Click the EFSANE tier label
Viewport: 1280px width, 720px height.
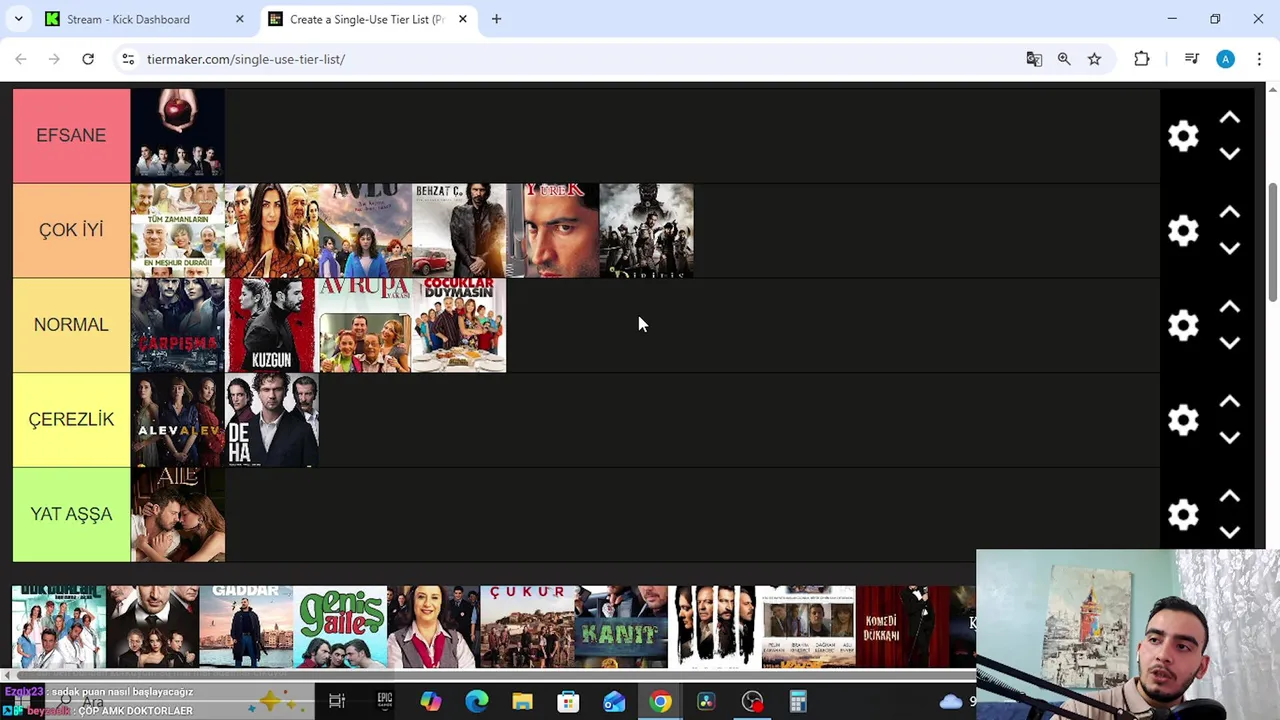(71, 135)
